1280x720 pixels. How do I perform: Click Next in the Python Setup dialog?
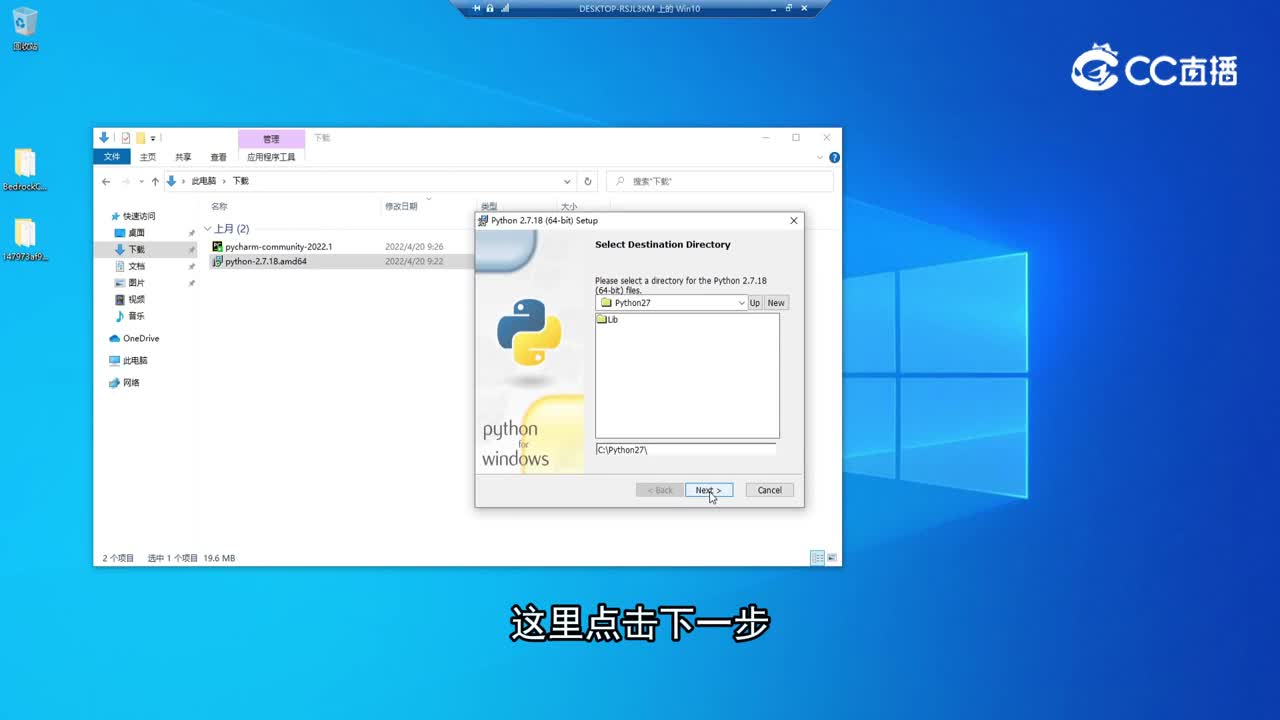[x=709, y=490]
